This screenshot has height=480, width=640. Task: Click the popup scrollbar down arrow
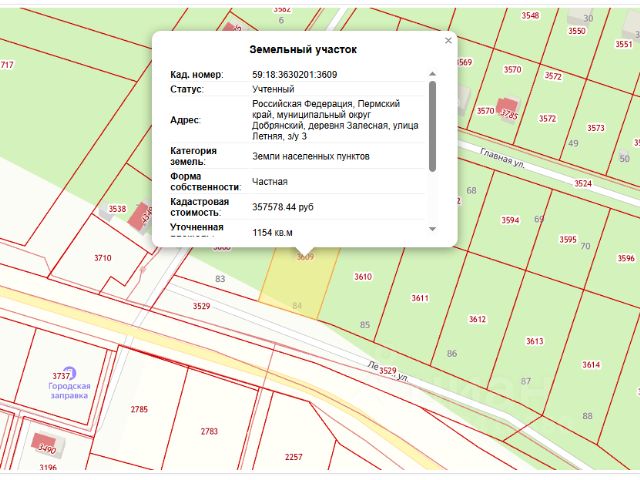point(432,229)
